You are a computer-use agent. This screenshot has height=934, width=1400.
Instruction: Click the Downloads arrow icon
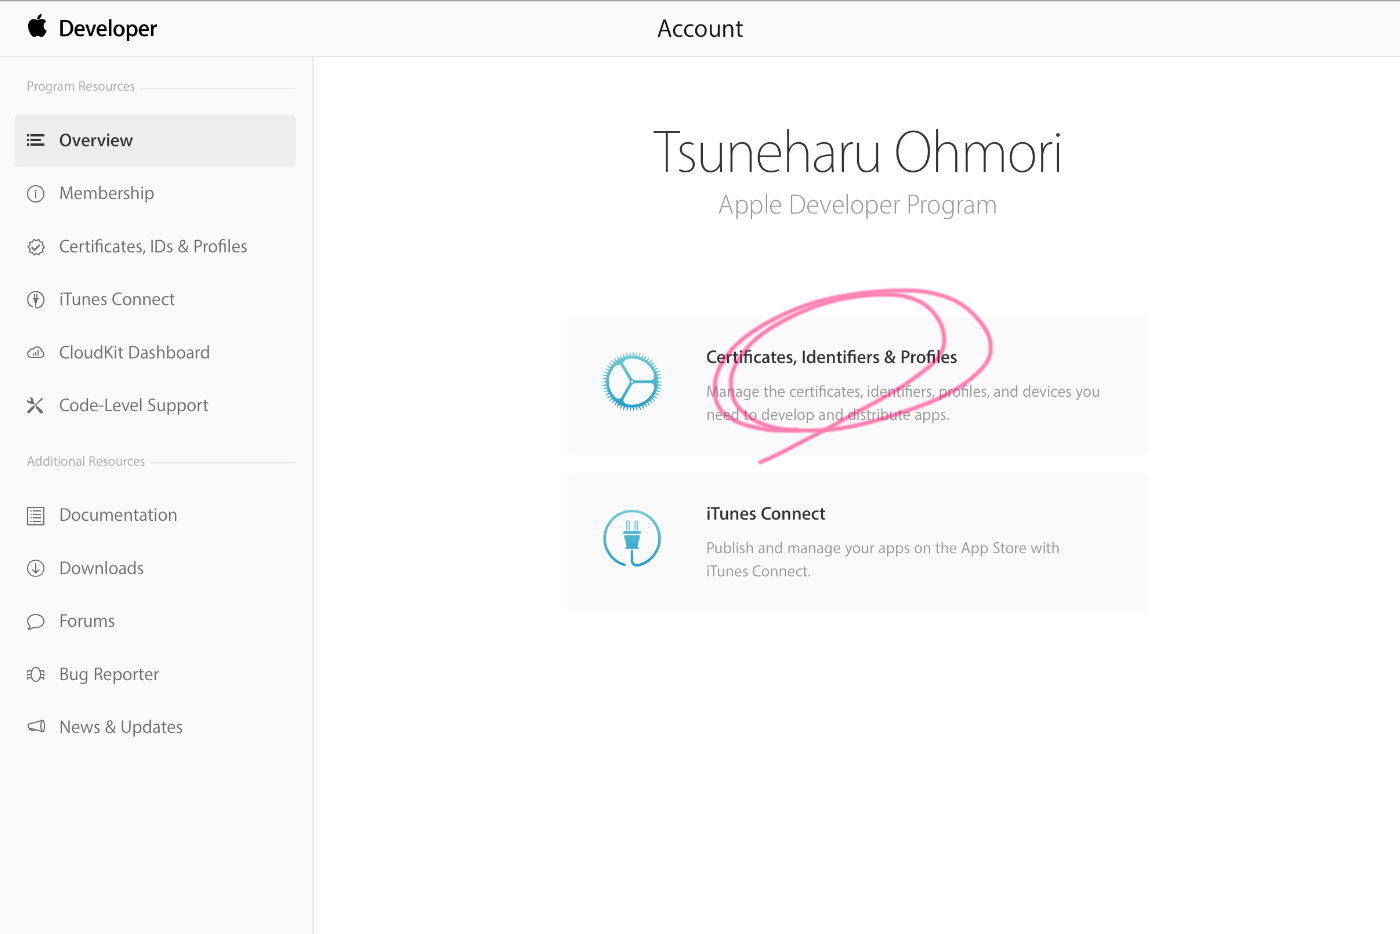click(36, 568)
